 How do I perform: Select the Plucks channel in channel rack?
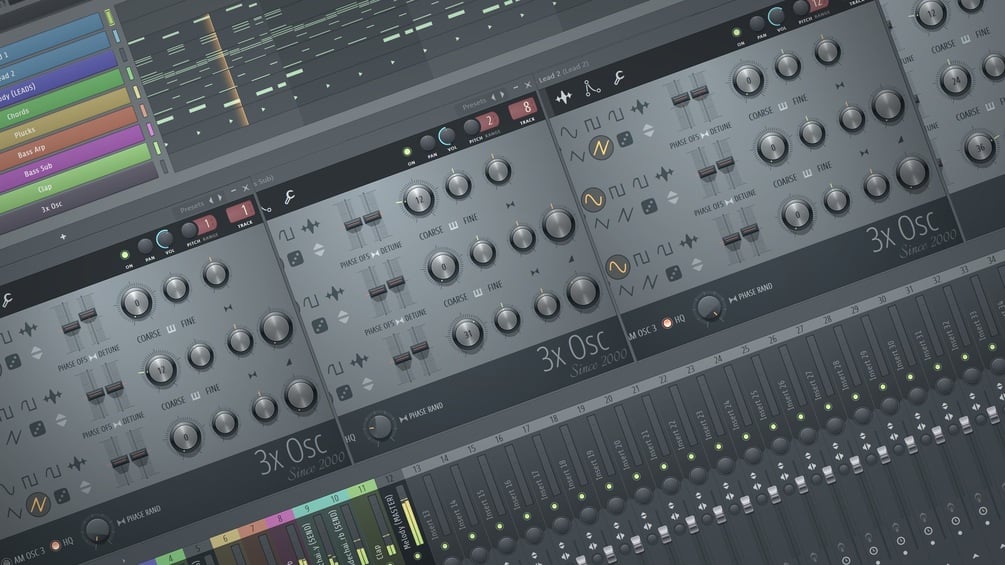pos(65,116)
